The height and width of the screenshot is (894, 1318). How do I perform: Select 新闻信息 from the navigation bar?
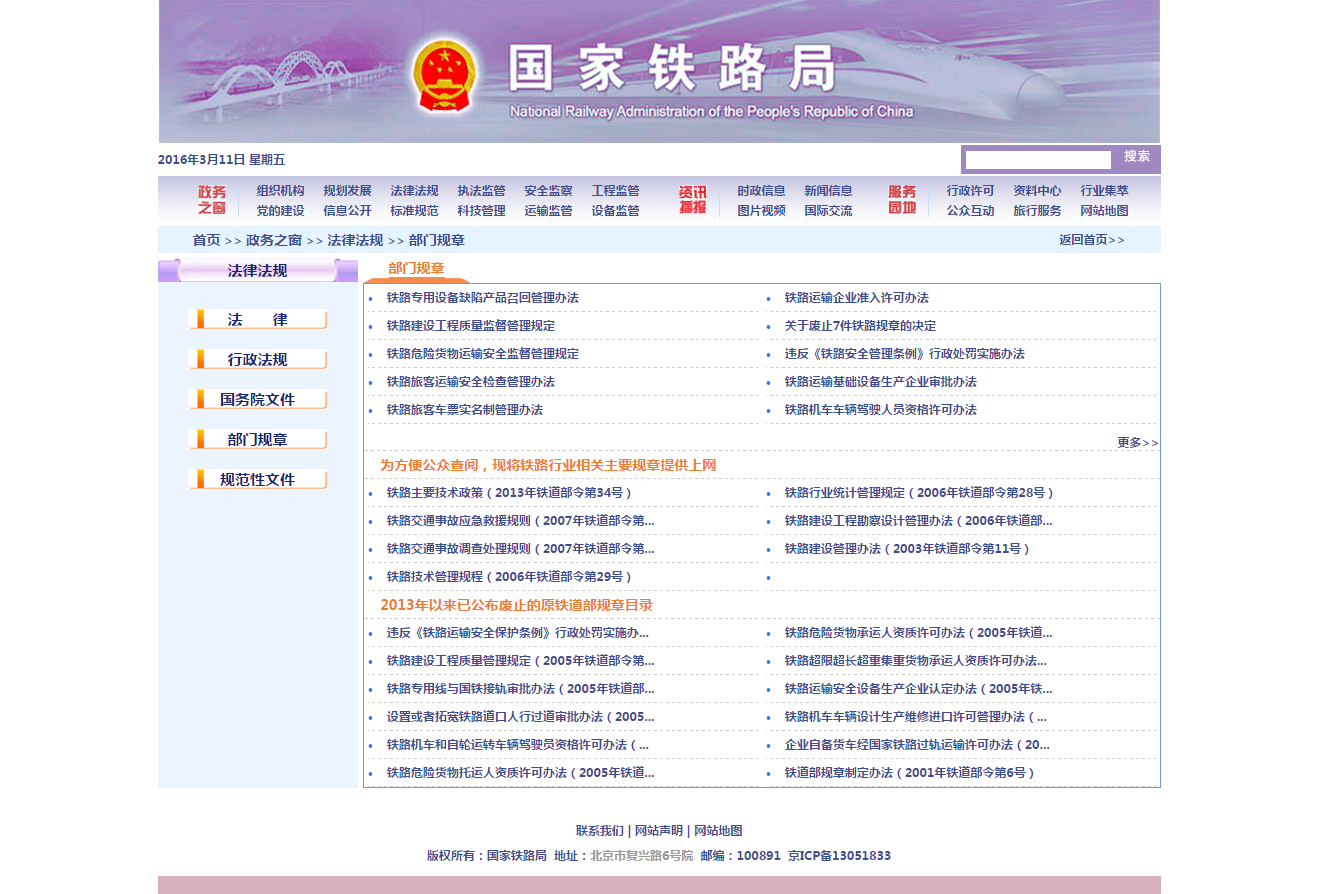coord(828,191)
